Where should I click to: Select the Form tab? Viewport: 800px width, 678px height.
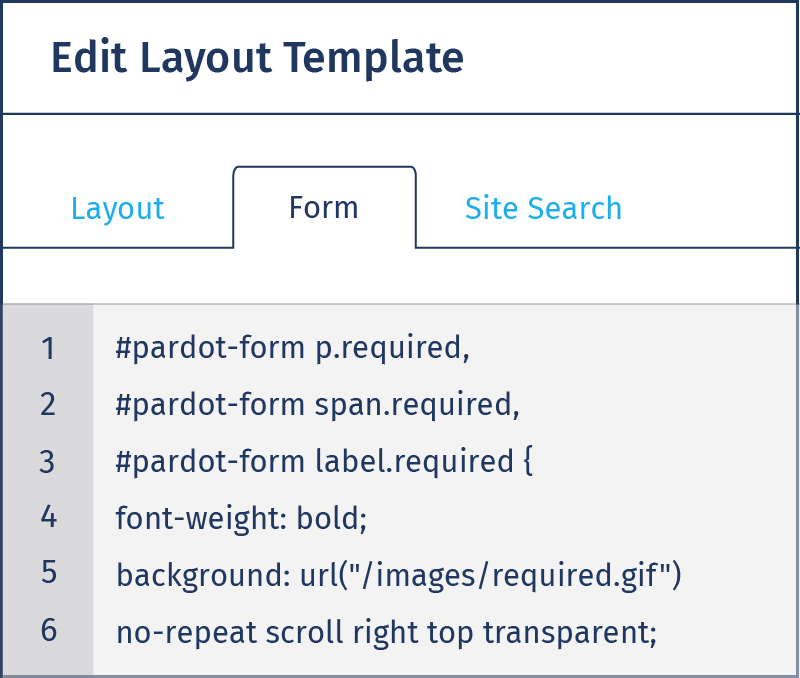coord(324,208)
